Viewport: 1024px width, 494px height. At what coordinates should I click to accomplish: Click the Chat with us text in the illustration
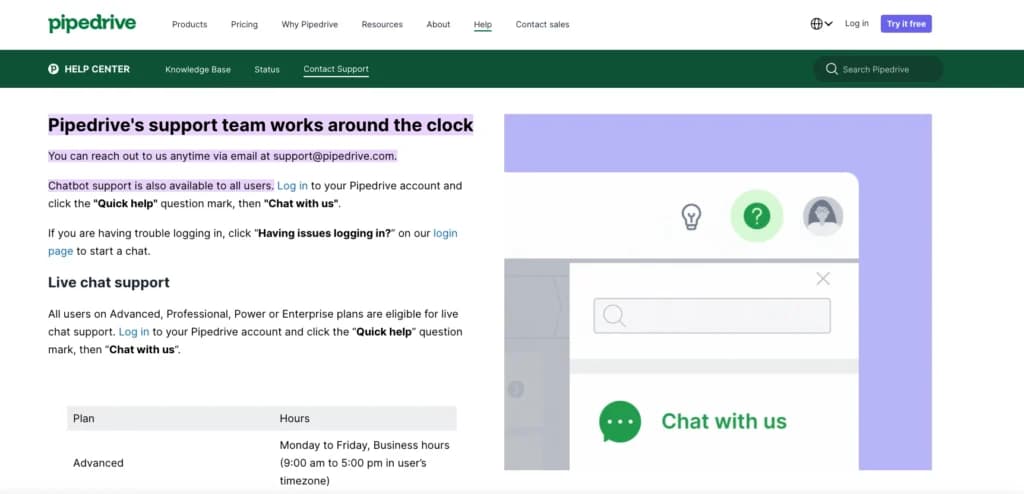(724, 421)
